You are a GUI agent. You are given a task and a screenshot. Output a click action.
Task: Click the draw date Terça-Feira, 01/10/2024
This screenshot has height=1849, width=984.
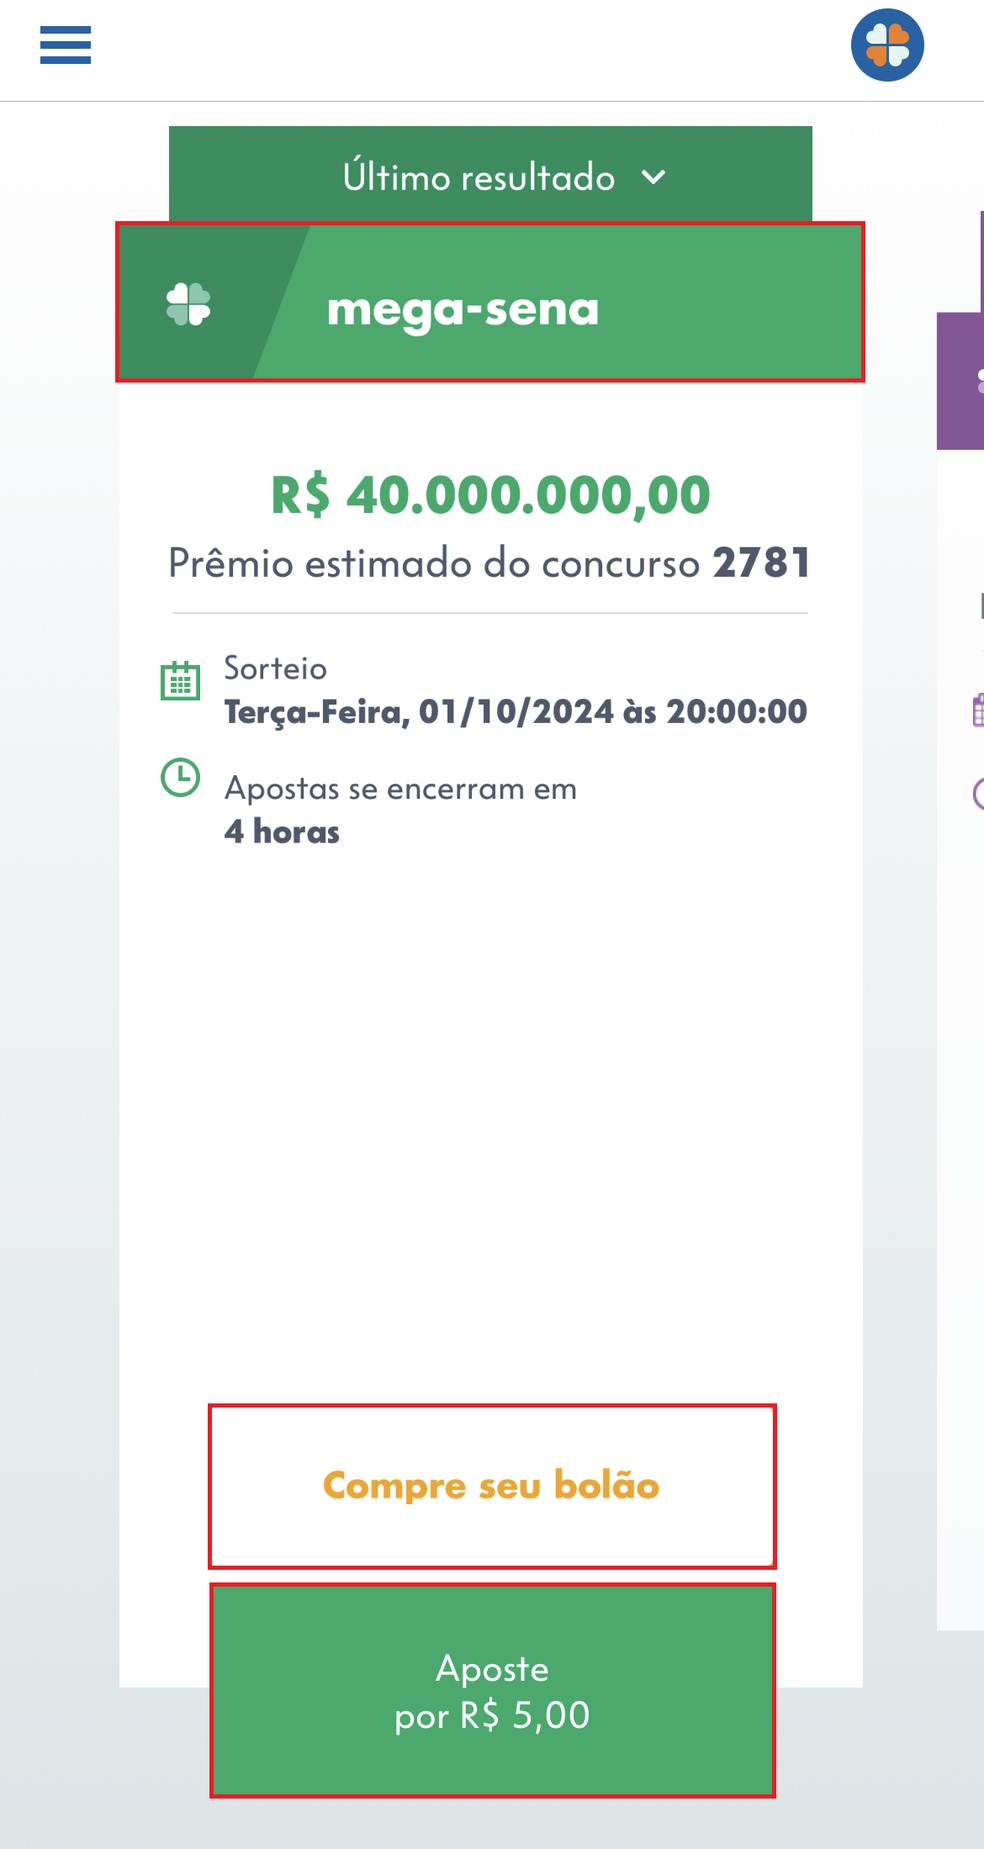(514, 712)
